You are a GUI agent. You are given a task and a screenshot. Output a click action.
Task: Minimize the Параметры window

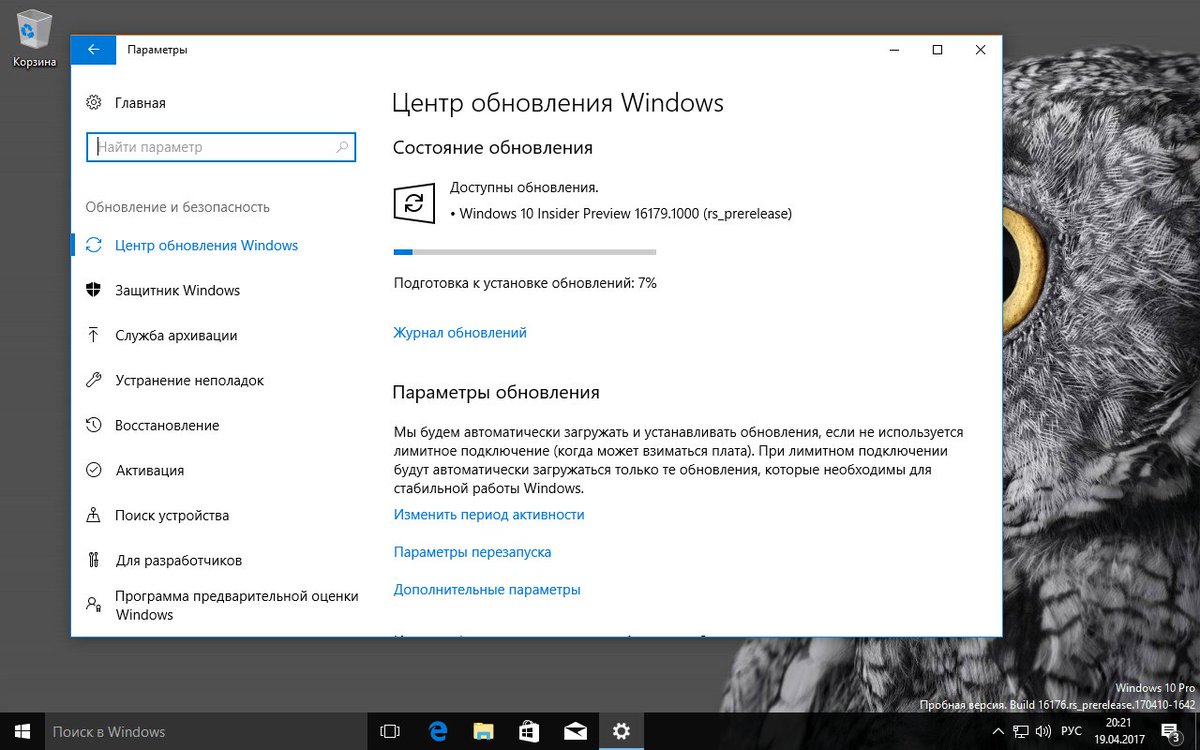[x=893, y=49]
